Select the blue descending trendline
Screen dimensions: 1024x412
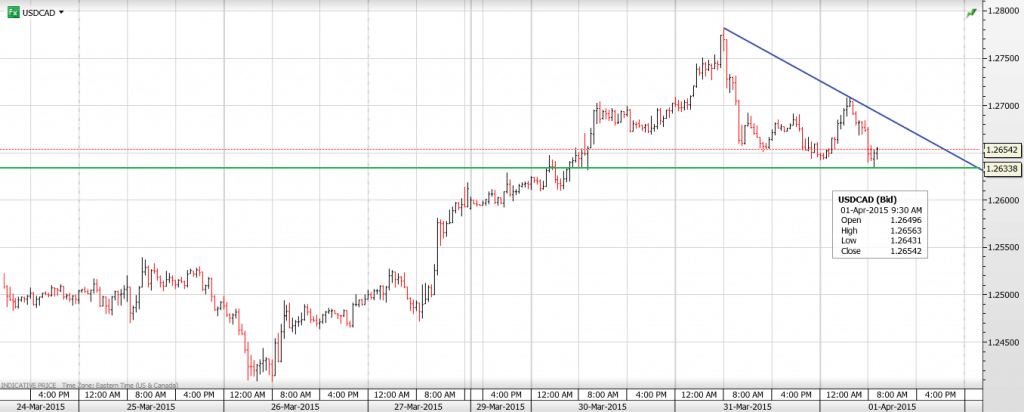point(850,97)
